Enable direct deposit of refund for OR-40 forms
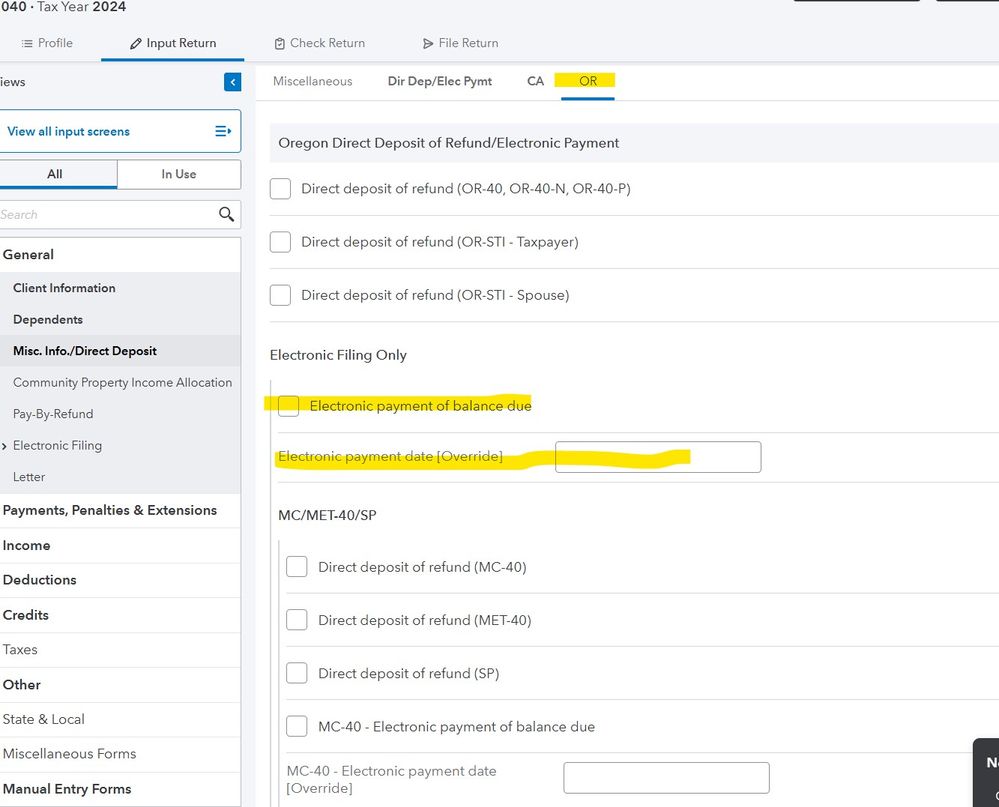 pyautogui.click(x=281, y=188)
